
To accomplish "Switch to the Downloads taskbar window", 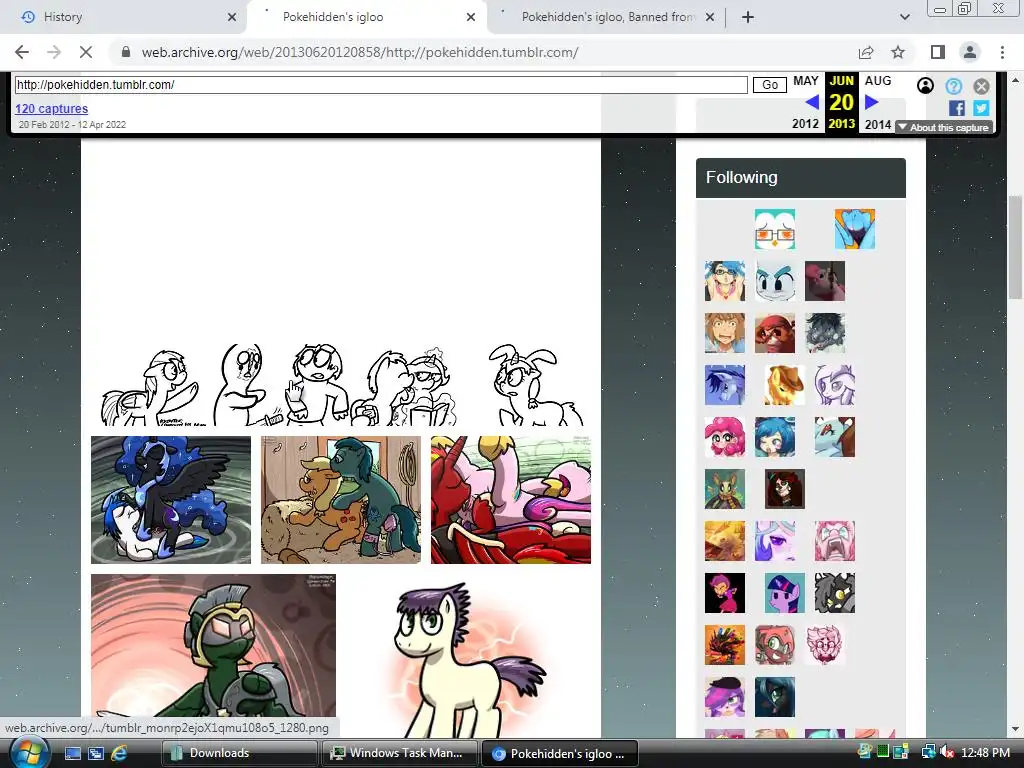I will click(x=239, y=753).
